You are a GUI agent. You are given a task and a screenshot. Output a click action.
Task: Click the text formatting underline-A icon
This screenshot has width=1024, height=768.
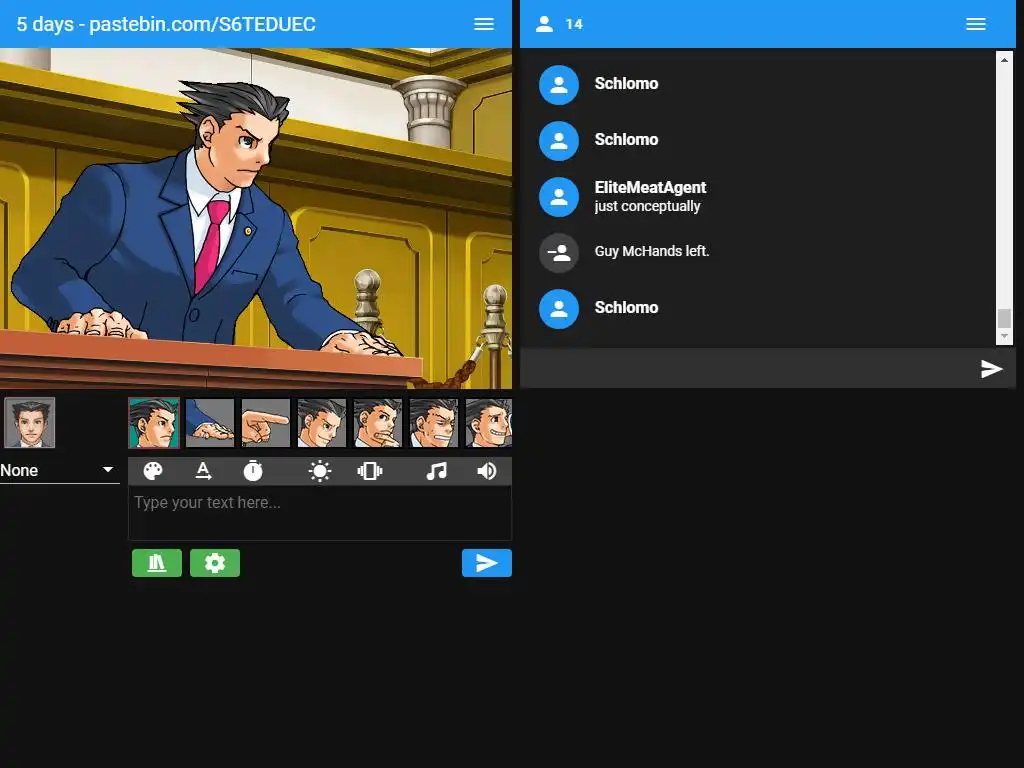pos(203,471)
